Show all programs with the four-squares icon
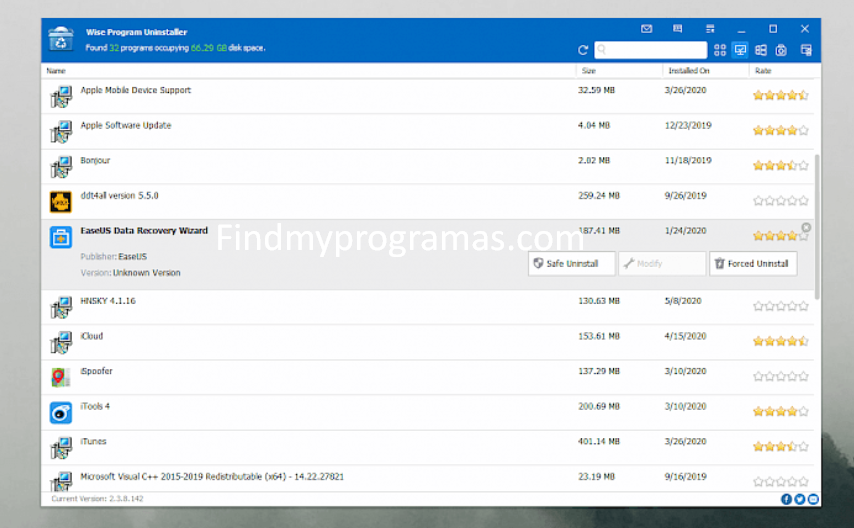This screenshot has width=854, height=528. 719,50
